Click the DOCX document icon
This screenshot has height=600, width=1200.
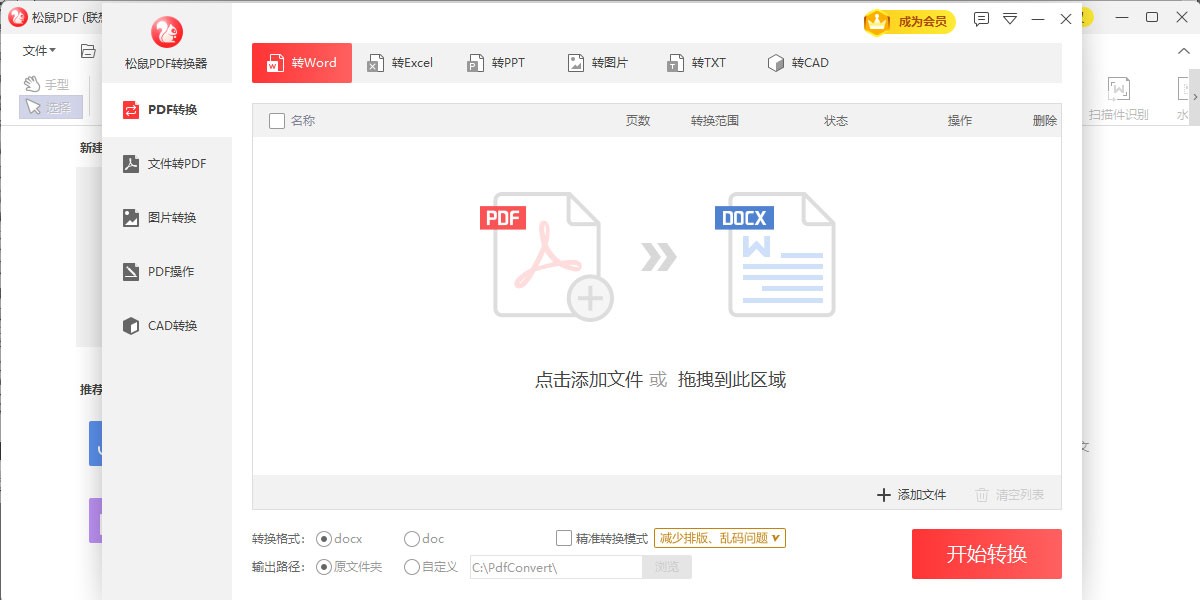775,256
